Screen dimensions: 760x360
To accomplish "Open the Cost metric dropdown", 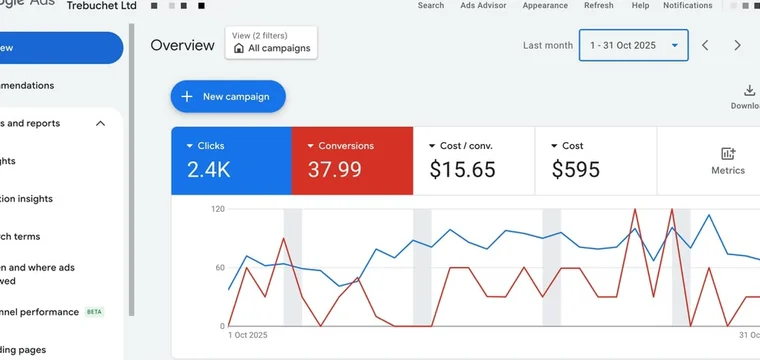I will pyautogui.click(x=554, y=146).
